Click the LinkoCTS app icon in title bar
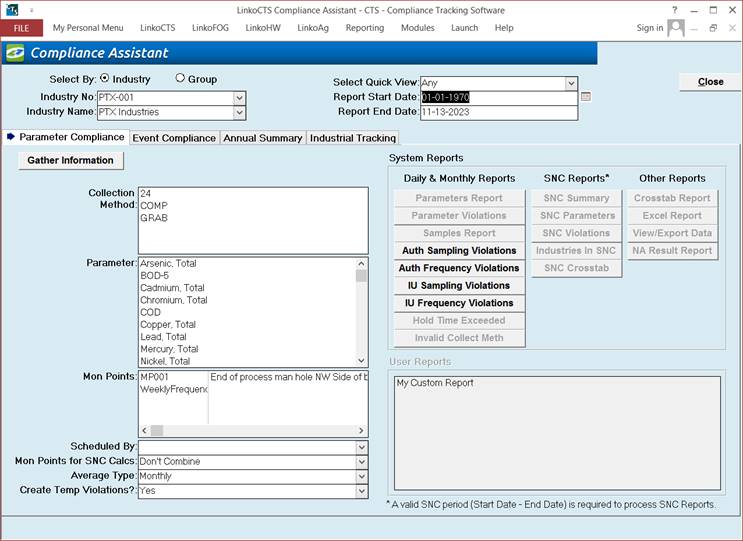This screenshot has width=743, height=541. (12, 9)
